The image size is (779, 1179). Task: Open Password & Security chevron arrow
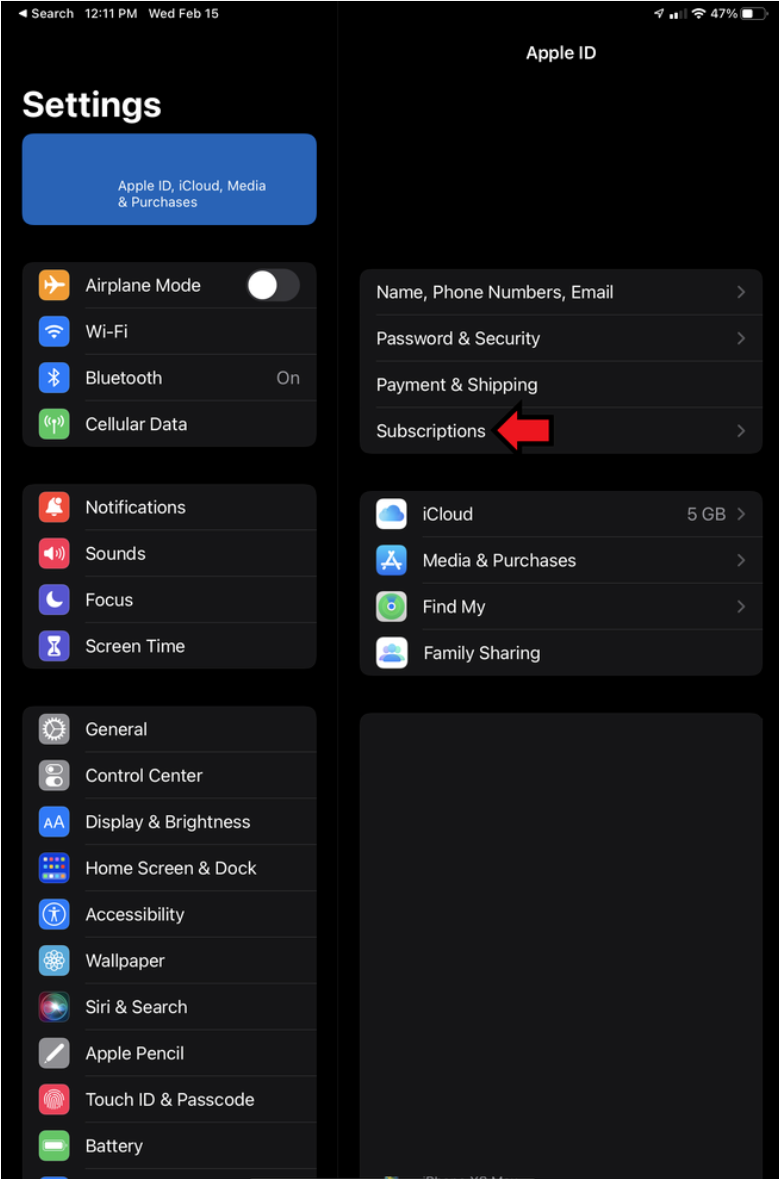pos(741,338)
